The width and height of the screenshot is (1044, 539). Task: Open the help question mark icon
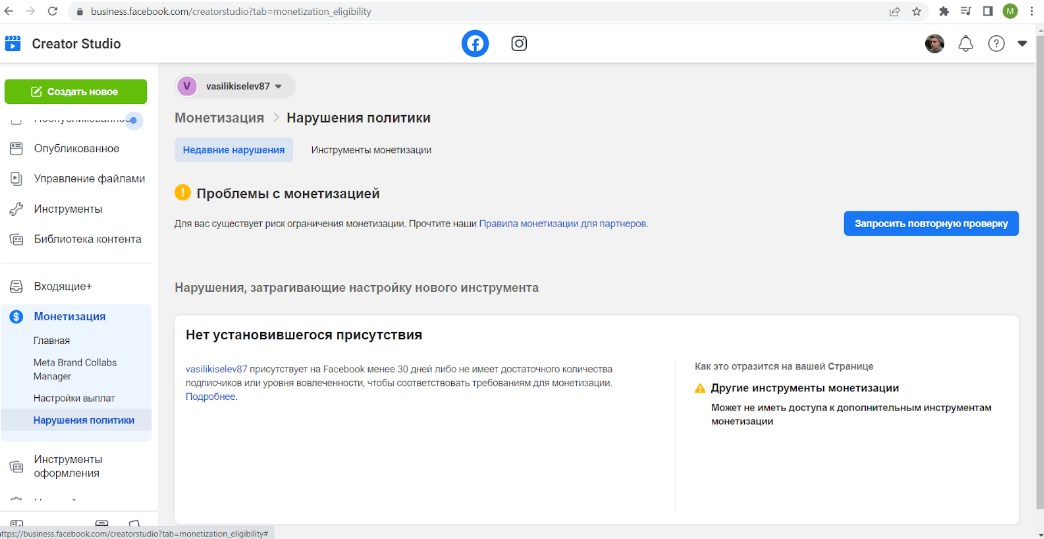point(996,44)
